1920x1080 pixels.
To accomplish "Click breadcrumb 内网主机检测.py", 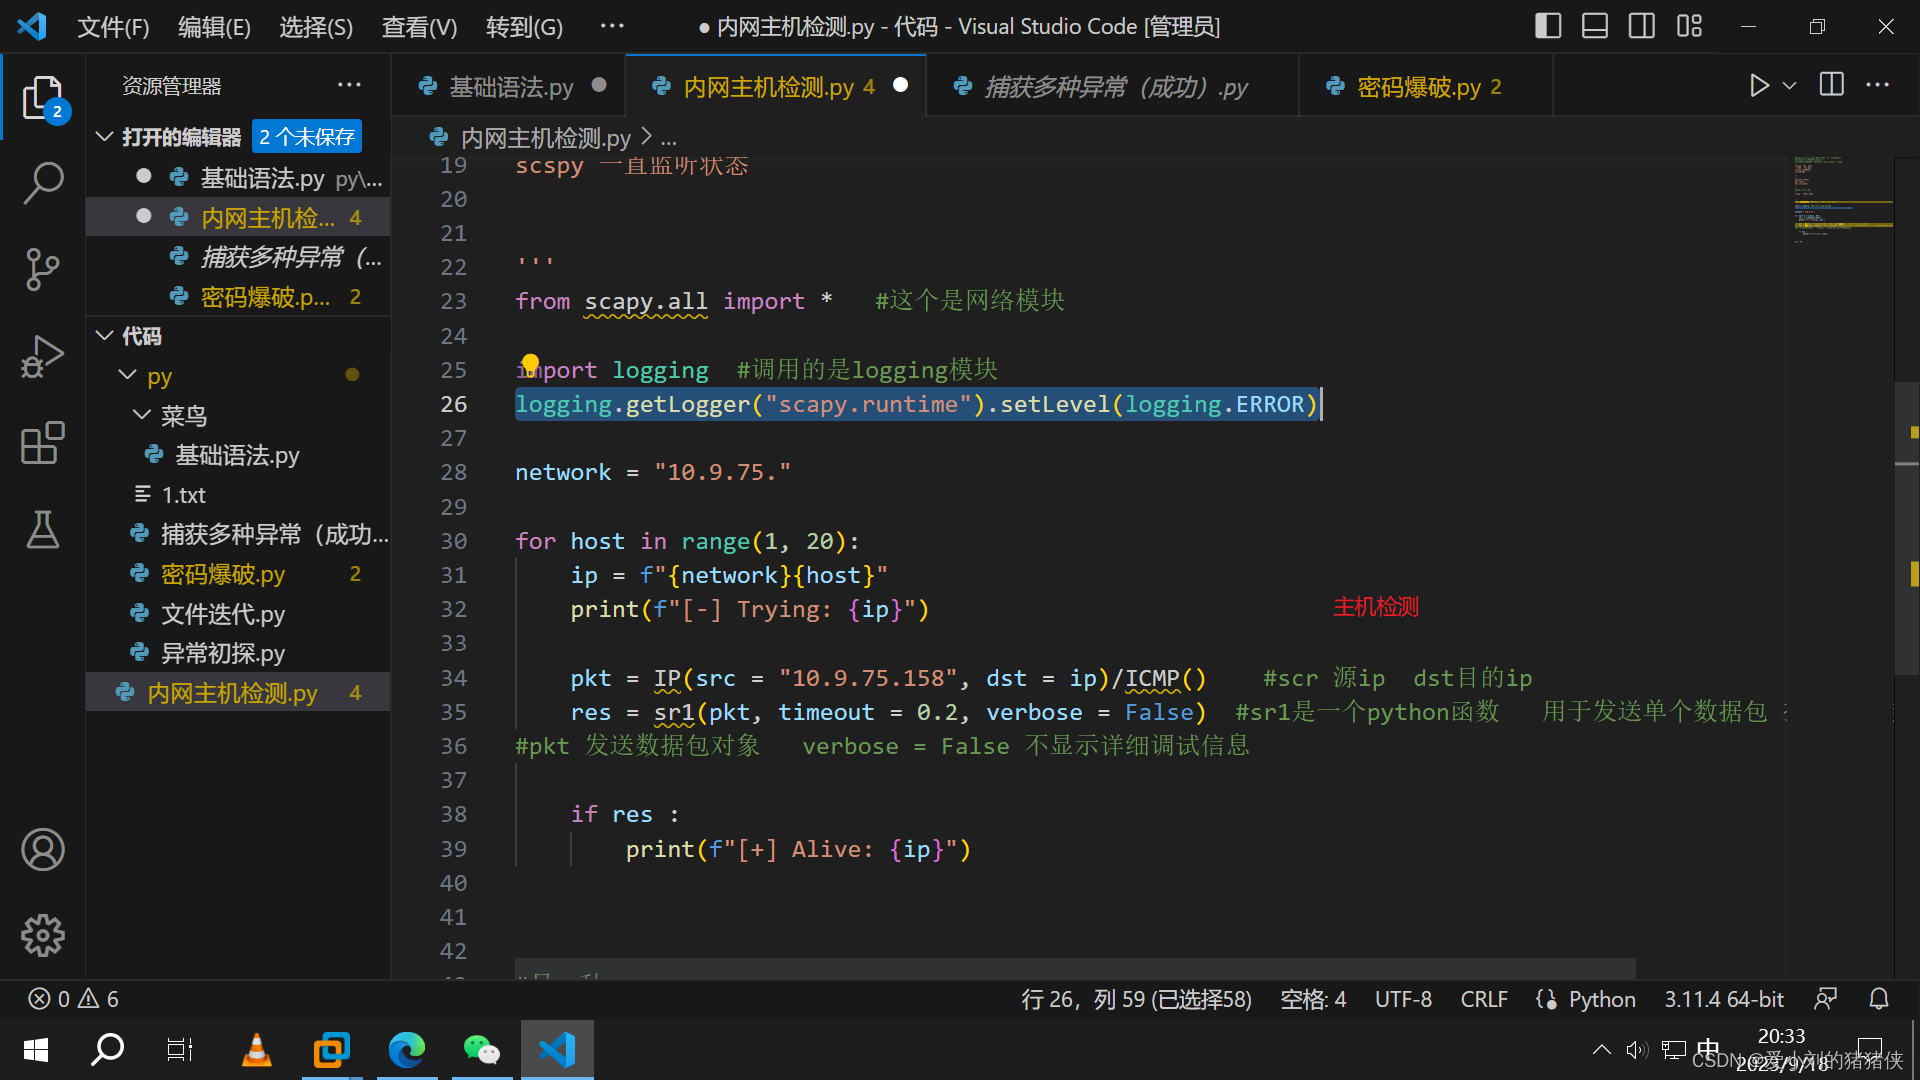I will click(545, 137).
